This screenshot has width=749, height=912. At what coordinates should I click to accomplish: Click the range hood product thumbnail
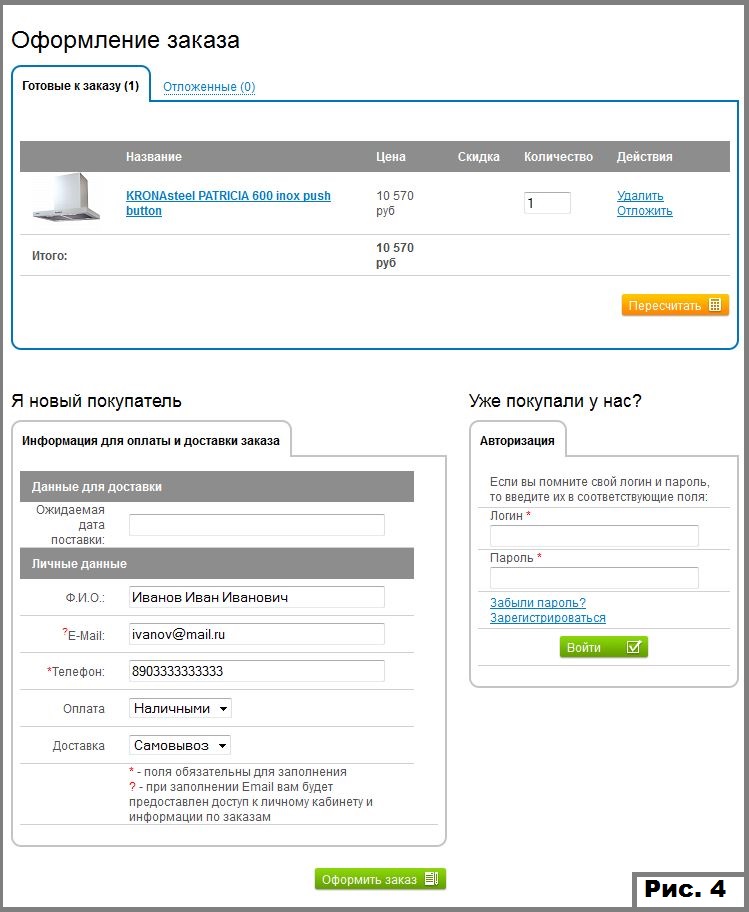[x=66, y=197]
